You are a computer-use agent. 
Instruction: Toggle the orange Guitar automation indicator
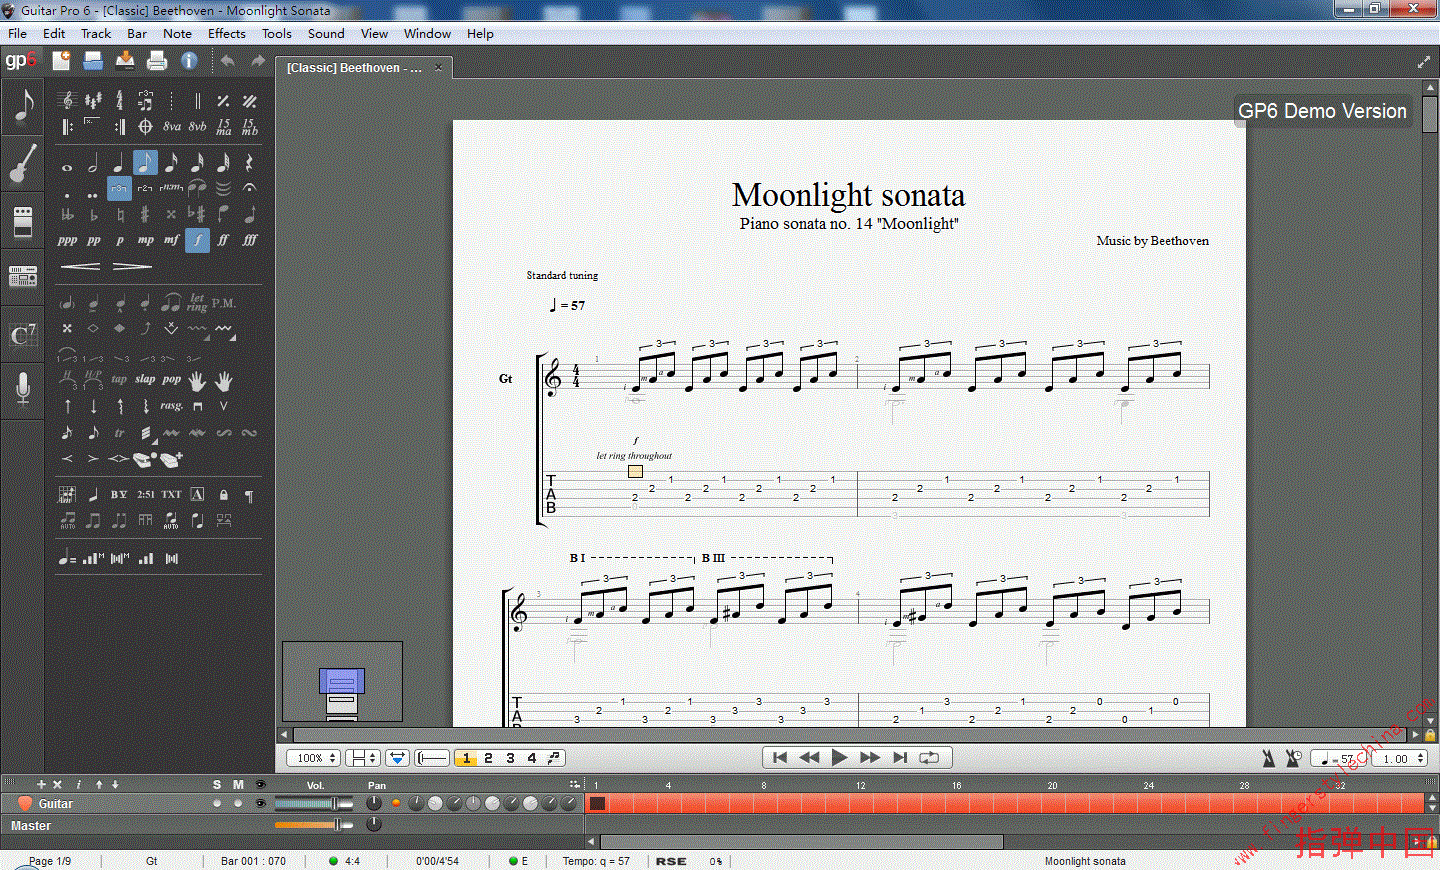(396, 803)
